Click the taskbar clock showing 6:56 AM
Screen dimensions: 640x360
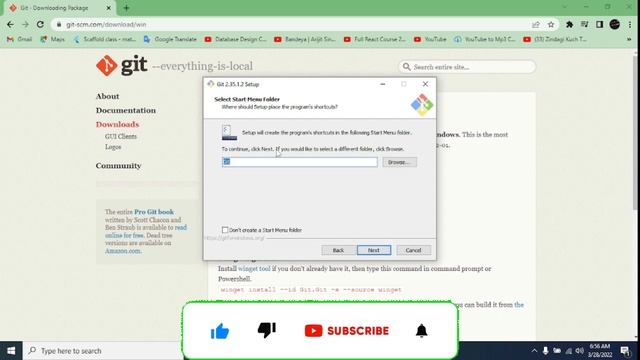pyautogui.click(x=599, y=351)
